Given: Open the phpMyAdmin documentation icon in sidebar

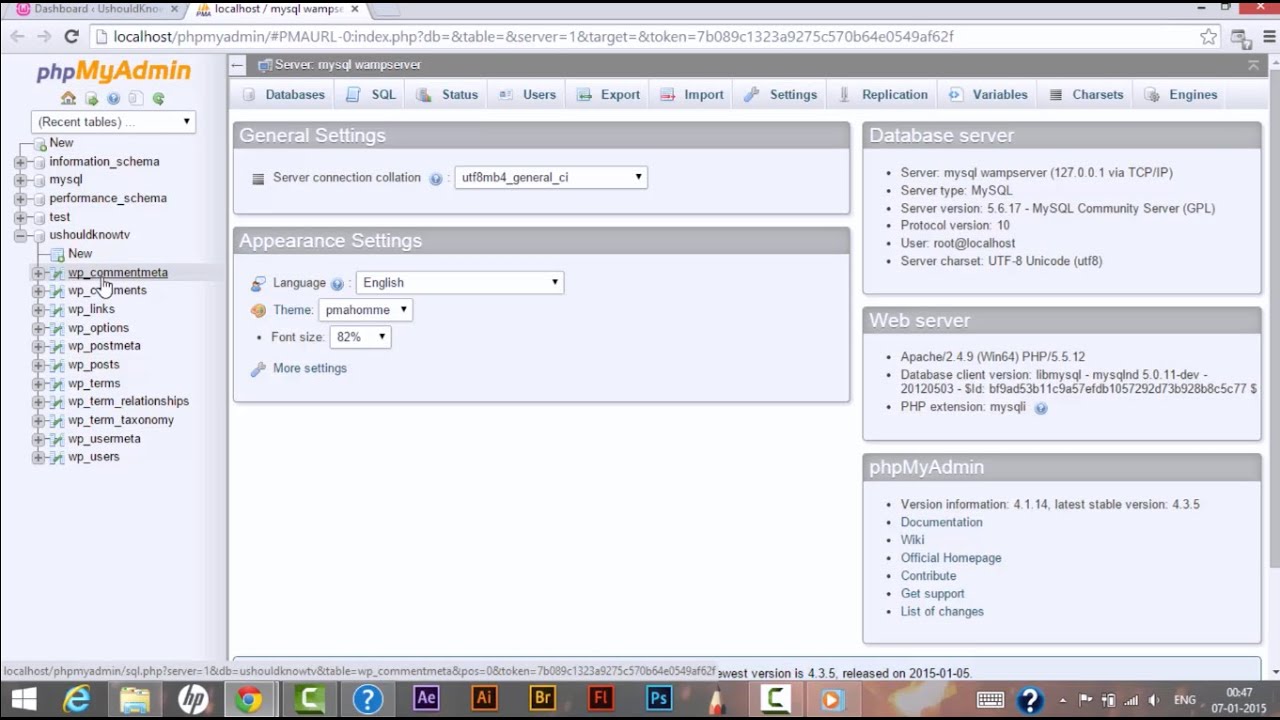Looking at the screenshot, I should [x=113, y=98].
